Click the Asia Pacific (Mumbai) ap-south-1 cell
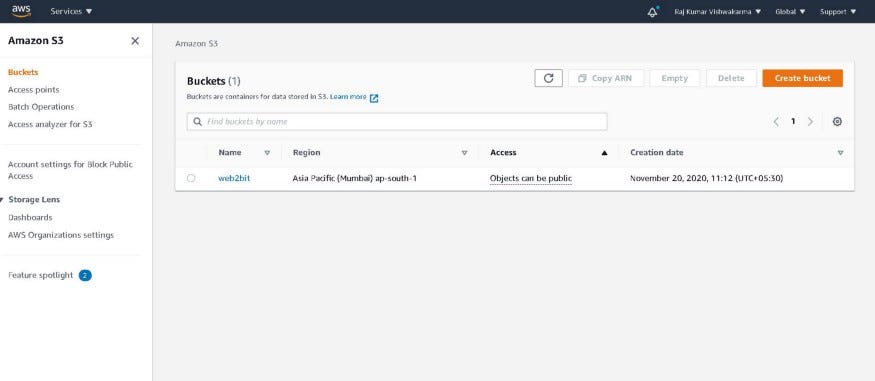The height and width of the screenshot is (381, 875). pyautogui.click(x=354, y=179)
